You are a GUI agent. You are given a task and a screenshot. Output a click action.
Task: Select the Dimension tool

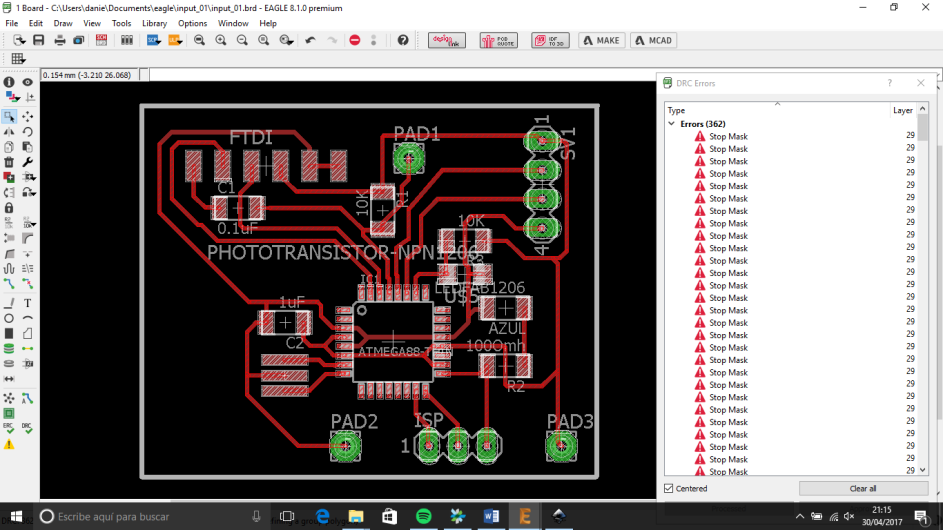(9, 379)
